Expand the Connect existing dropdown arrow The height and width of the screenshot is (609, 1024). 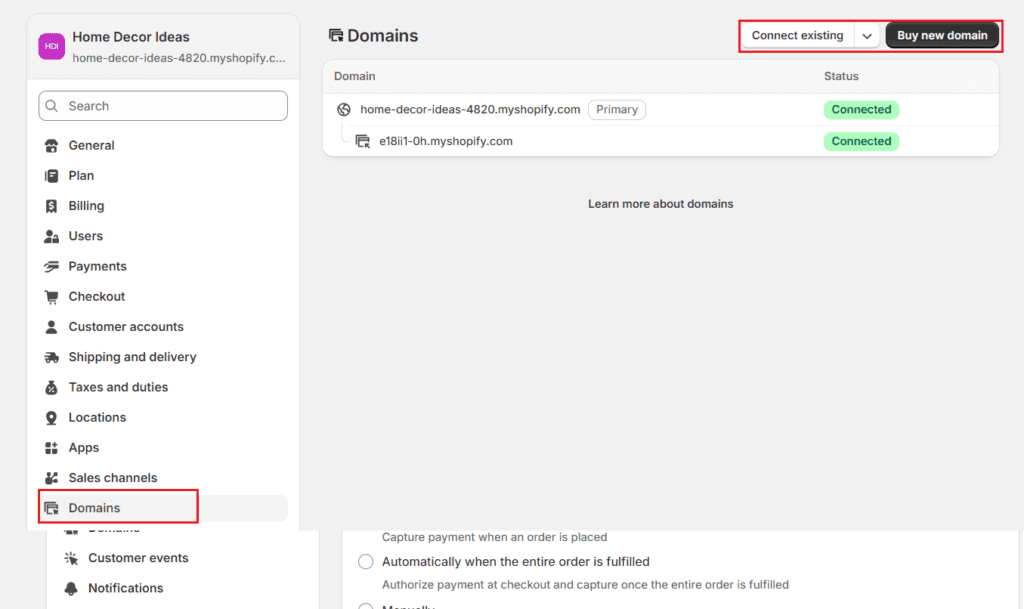click(867, 36)
